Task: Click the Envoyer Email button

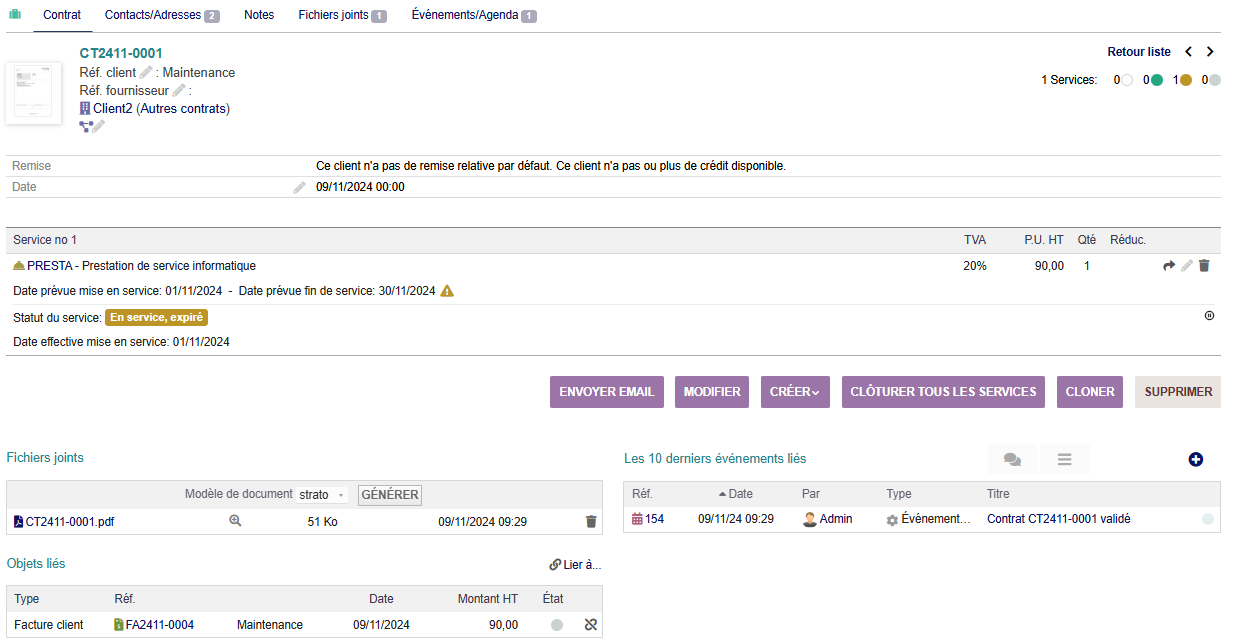Action: [x=606, y=392]
